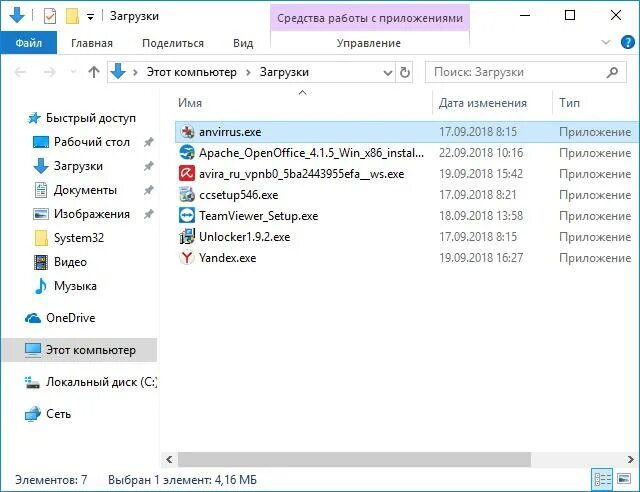The height and width of the screenshot is (492, 640).
Task: Open quick access toolbar customize dropdown
Action: click(x=90, y=17)
